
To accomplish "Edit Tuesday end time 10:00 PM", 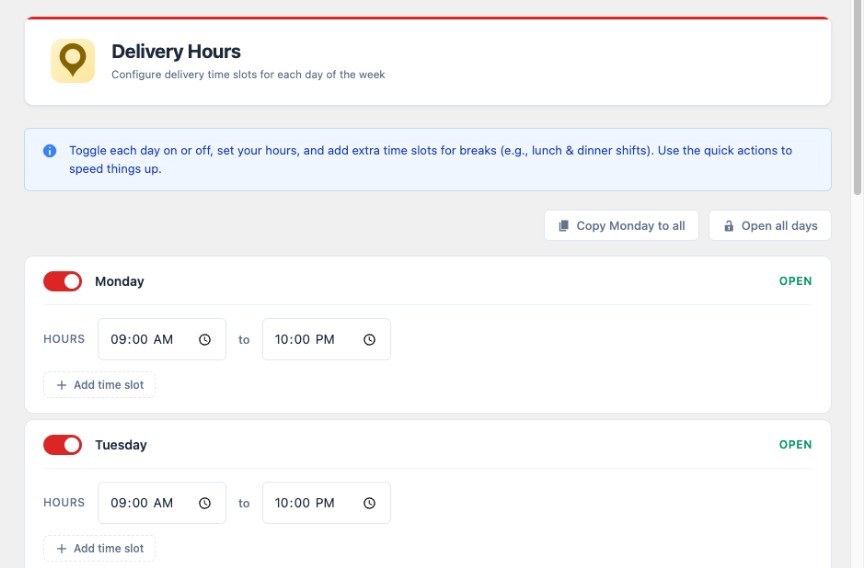I will (326, 503).
